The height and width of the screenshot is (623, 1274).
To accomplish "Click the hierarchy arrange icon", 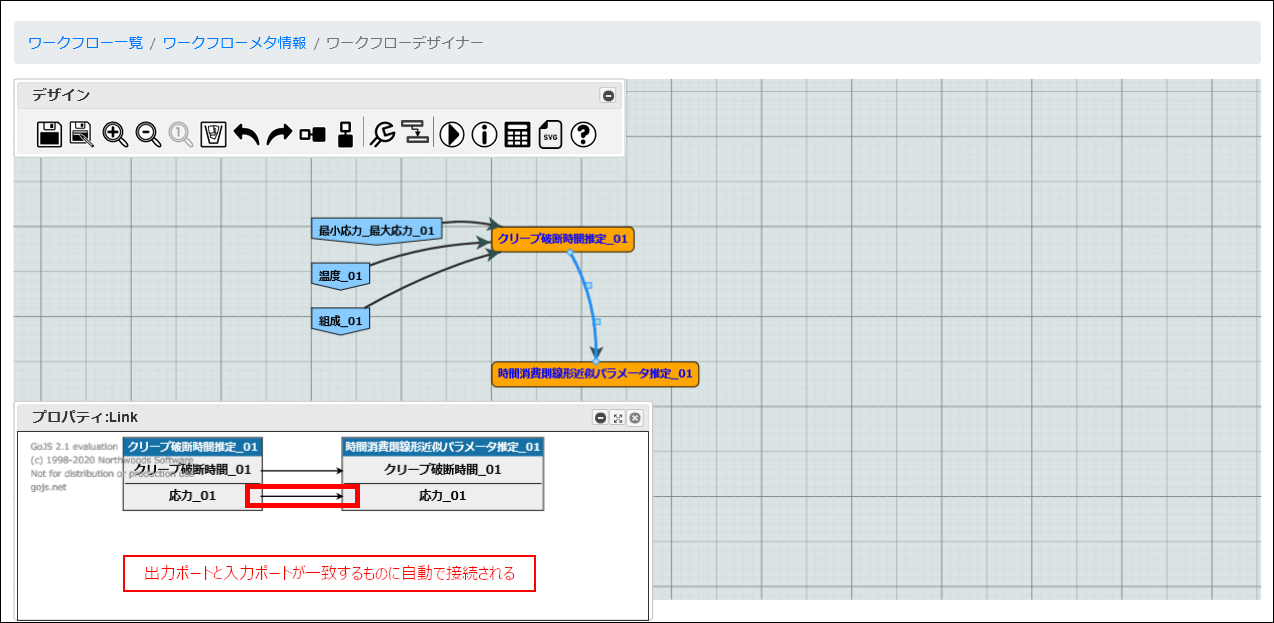I will coord(415,133).
